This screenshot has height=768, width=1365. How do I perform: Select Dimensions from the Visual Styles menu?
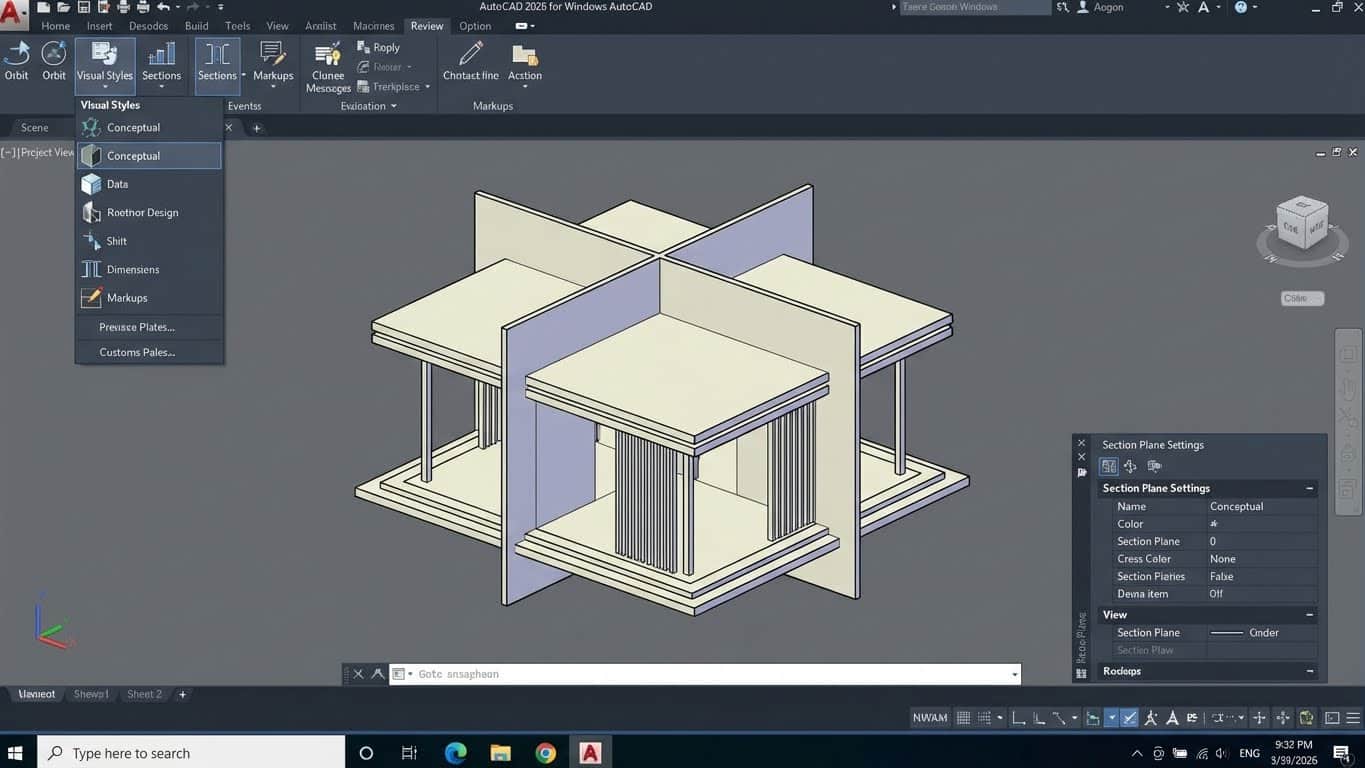pos(131,269)
